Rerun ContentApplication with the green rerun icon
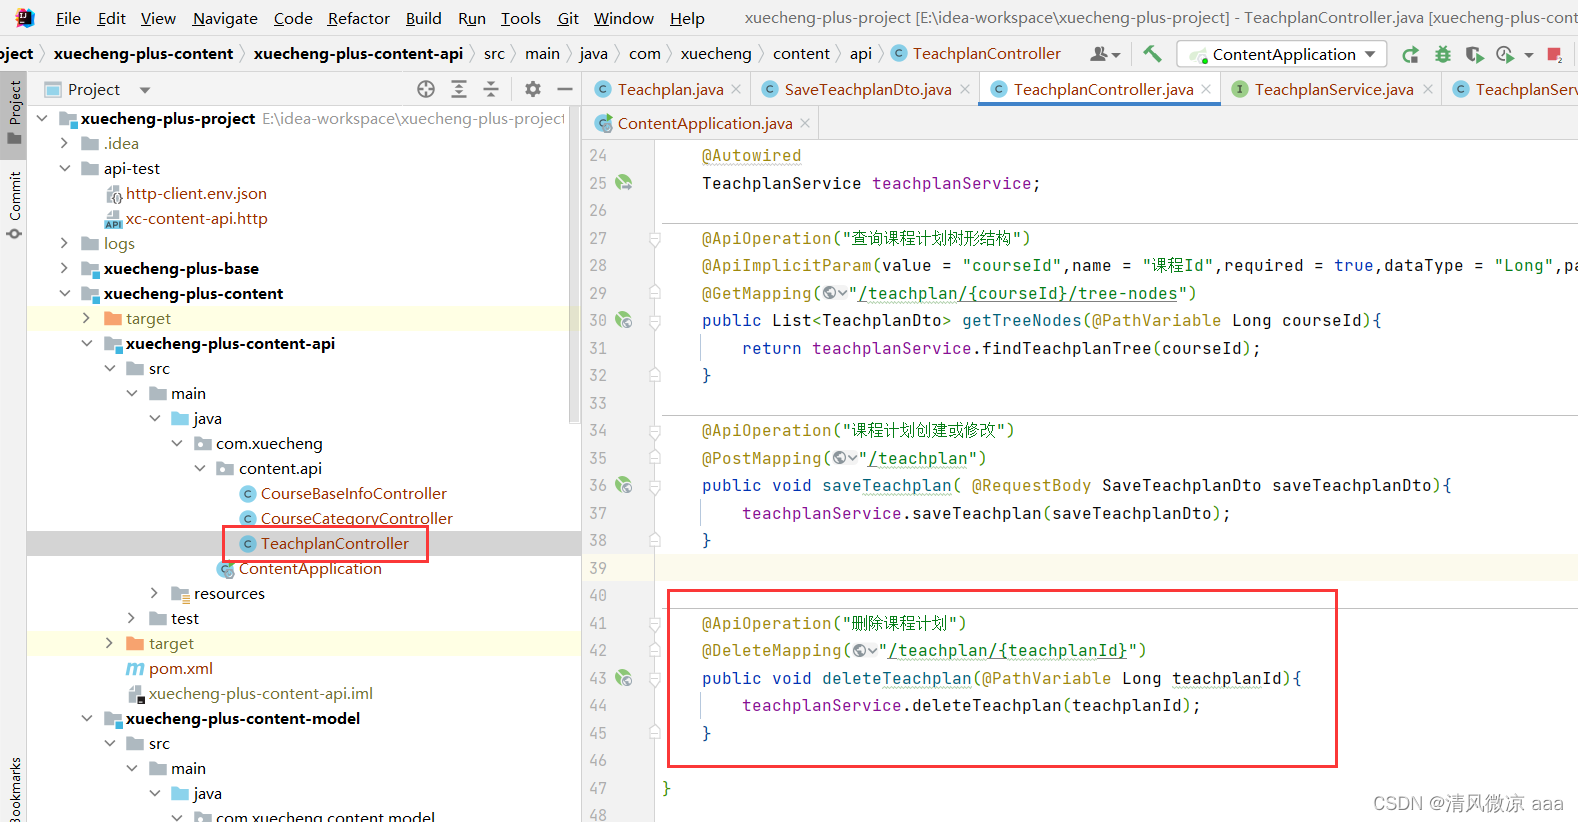Screen dimensions: 1578x822 pos(1410,54)
